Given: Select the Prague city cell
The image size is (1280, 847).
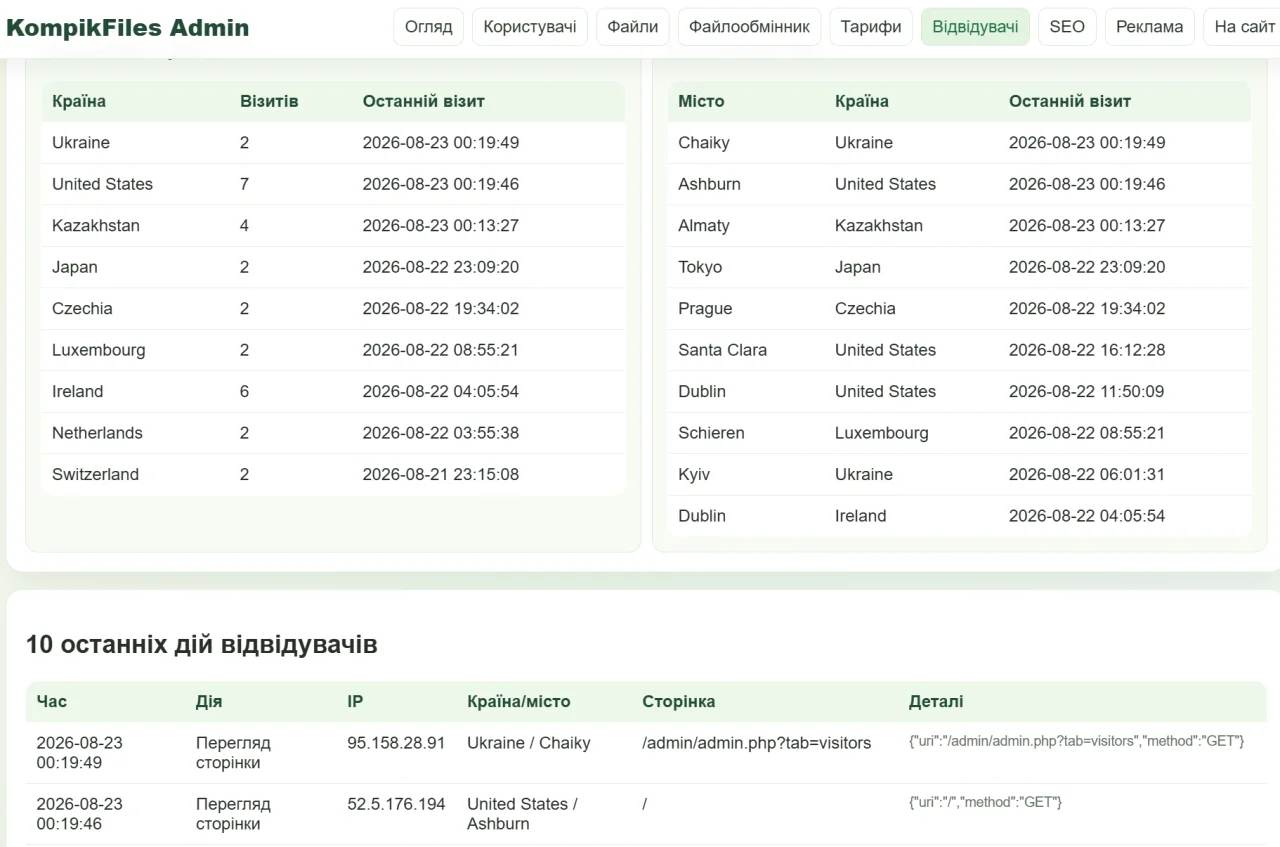Looking at the screenshot, I should (x=705, y=309).
